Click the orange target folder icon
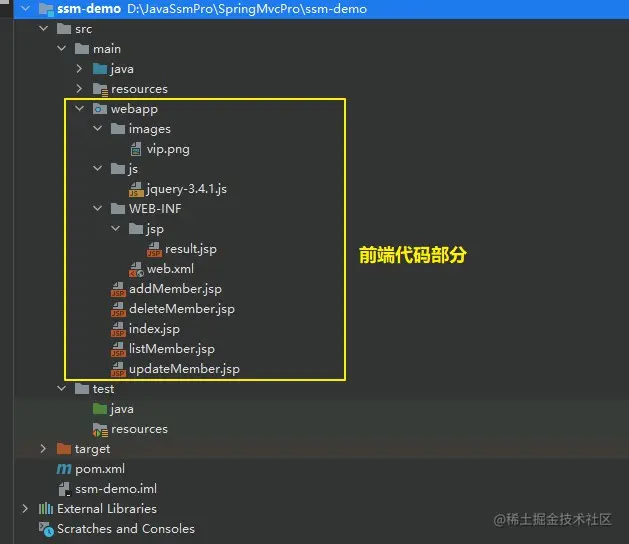The image size is (629, 544). [64, 449]
